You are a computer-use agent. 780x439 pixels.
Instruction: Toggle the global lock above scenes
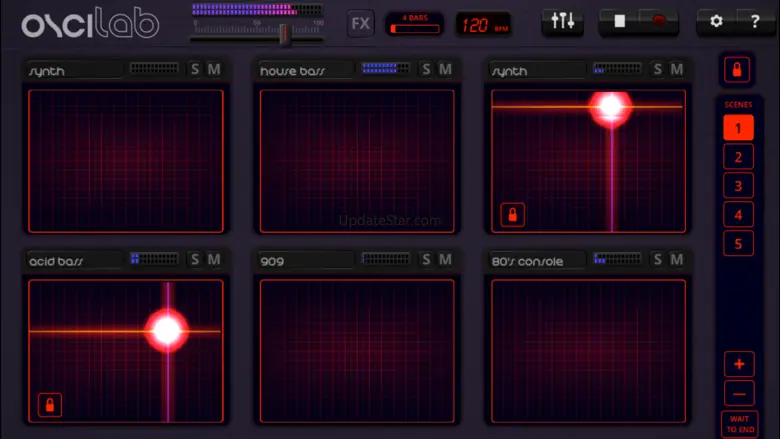click(738, 70)
